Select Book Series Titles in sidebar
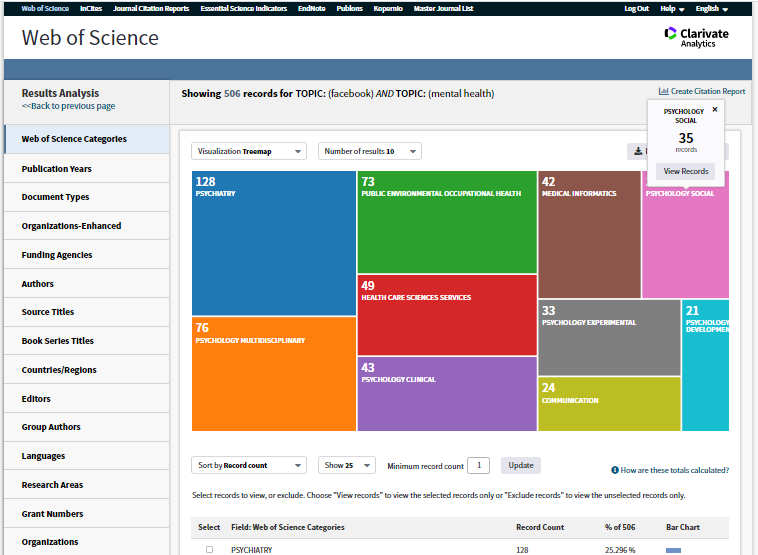Screen dimensions: 758x555 point(87,341)
